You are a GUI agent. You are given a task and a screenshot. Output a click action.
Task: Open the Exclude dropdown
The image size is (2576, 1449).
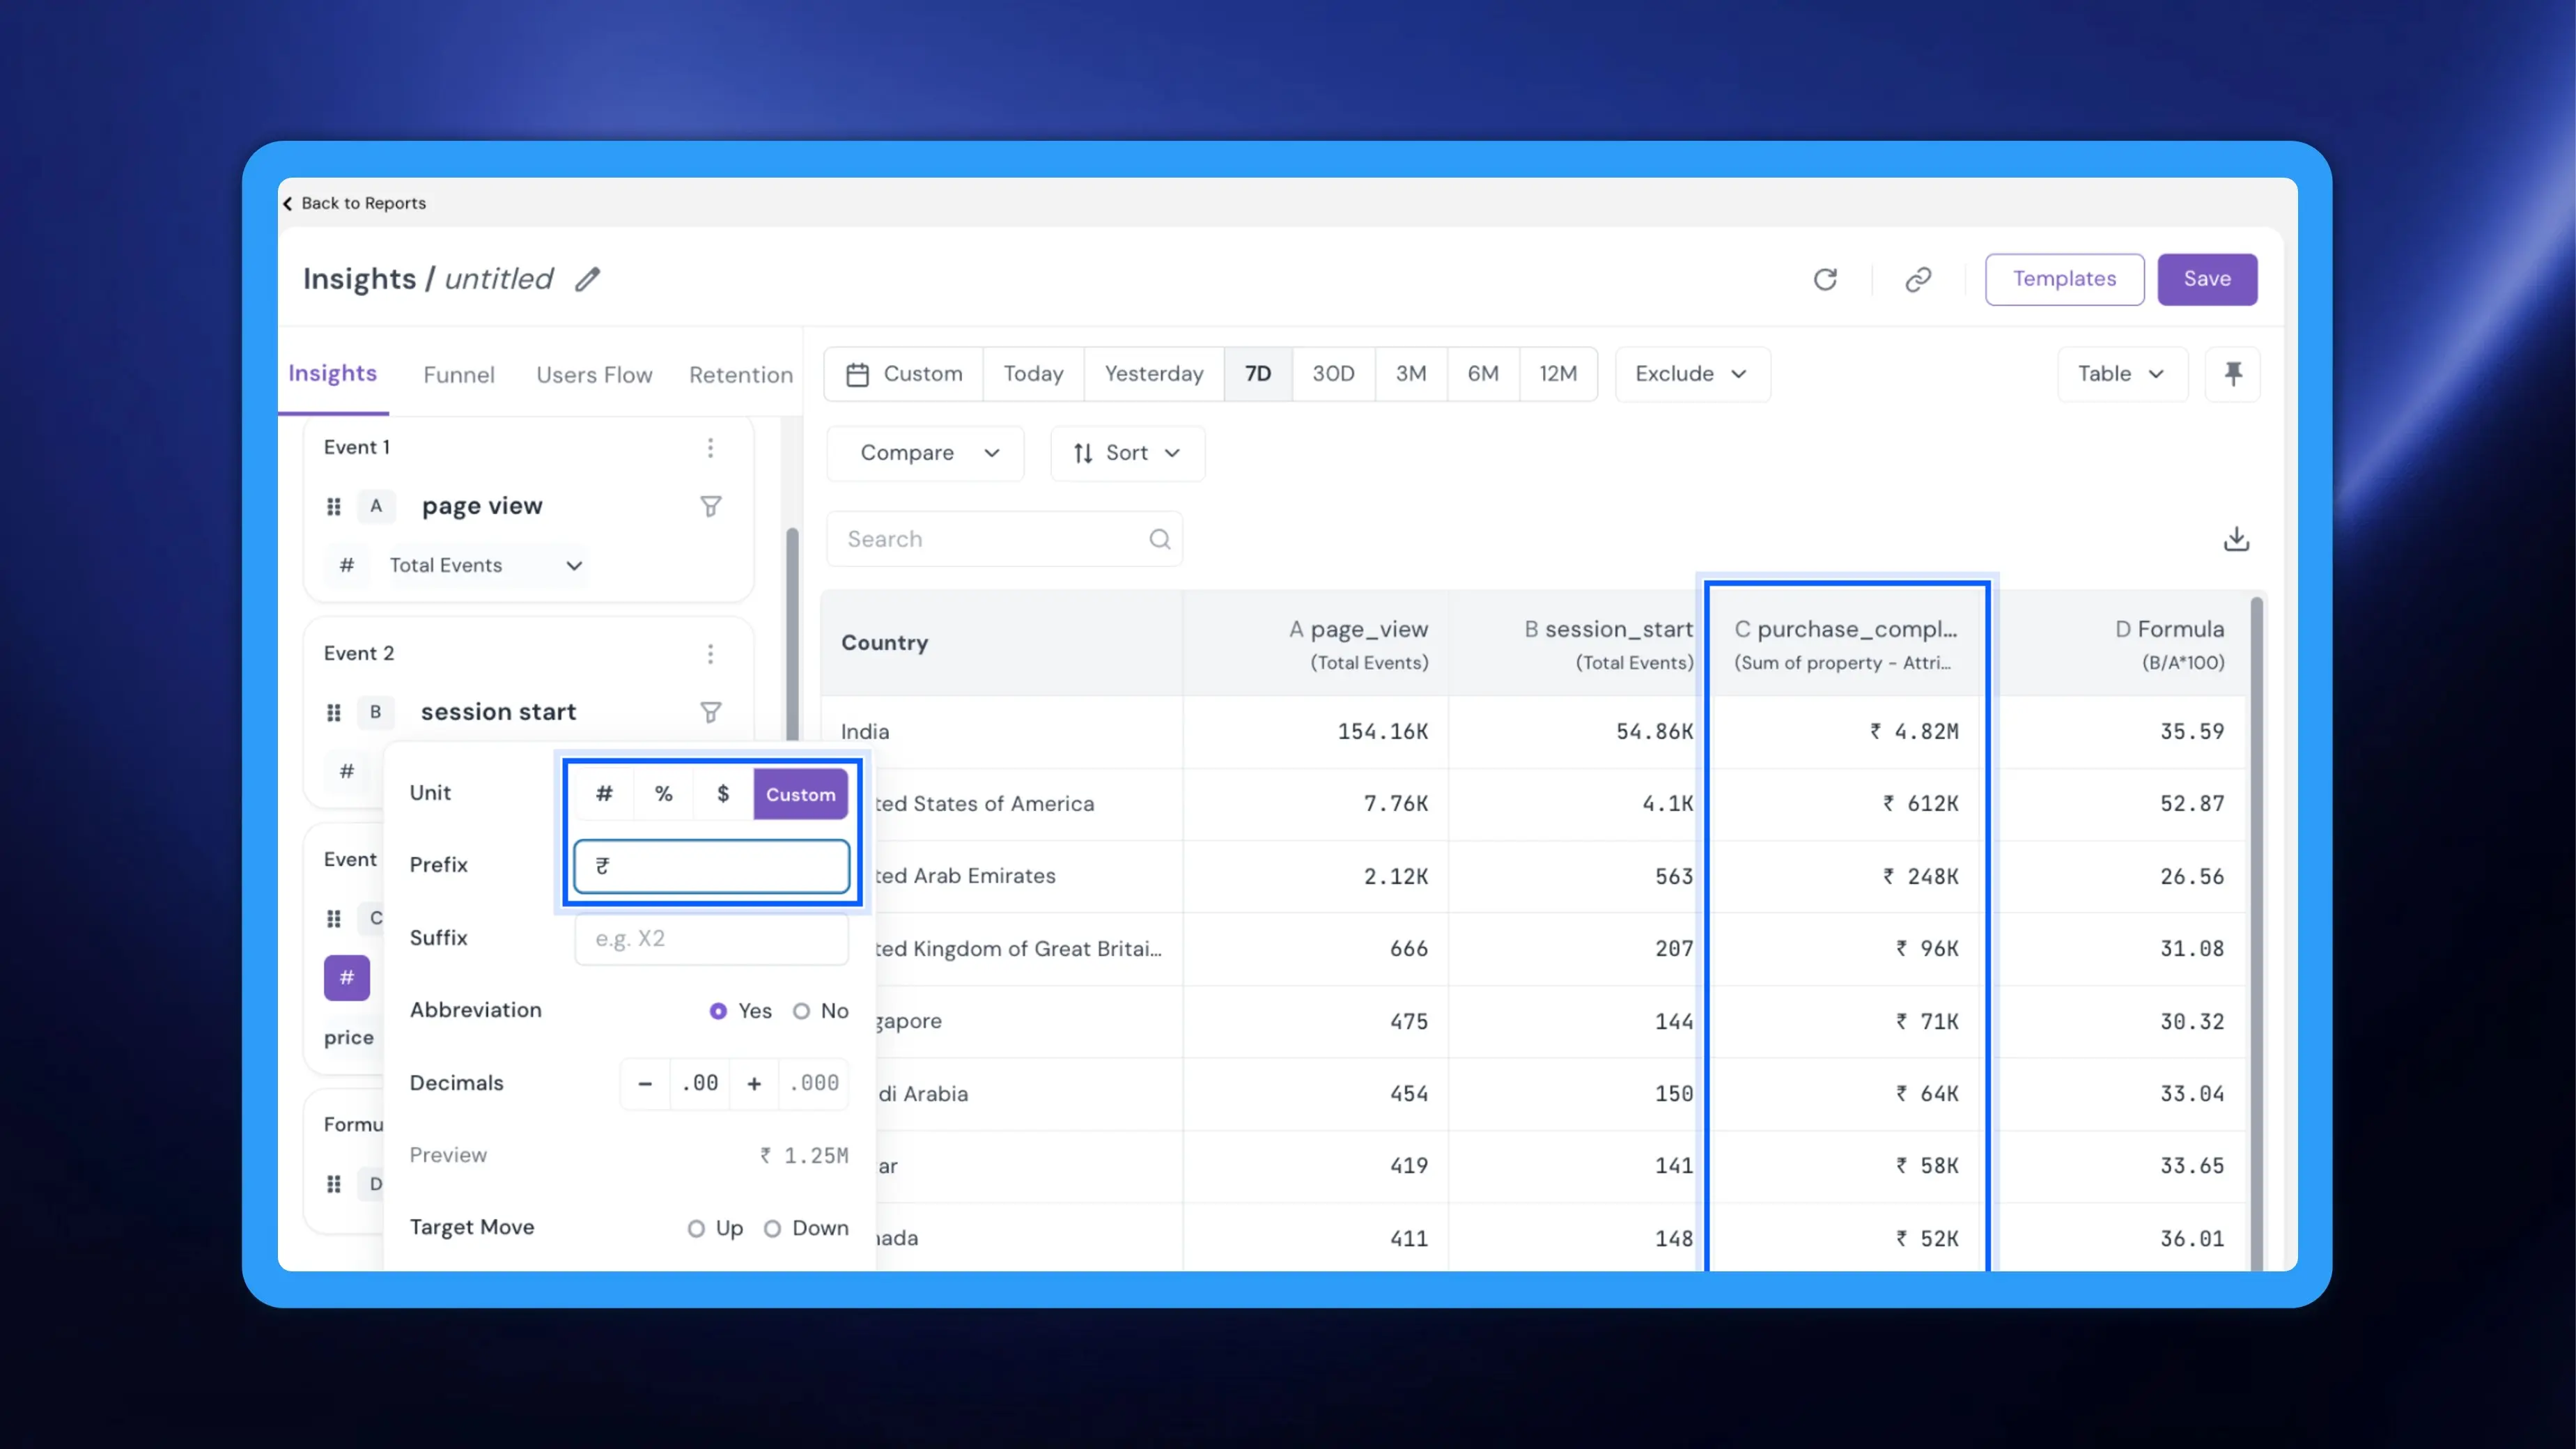1692,374
